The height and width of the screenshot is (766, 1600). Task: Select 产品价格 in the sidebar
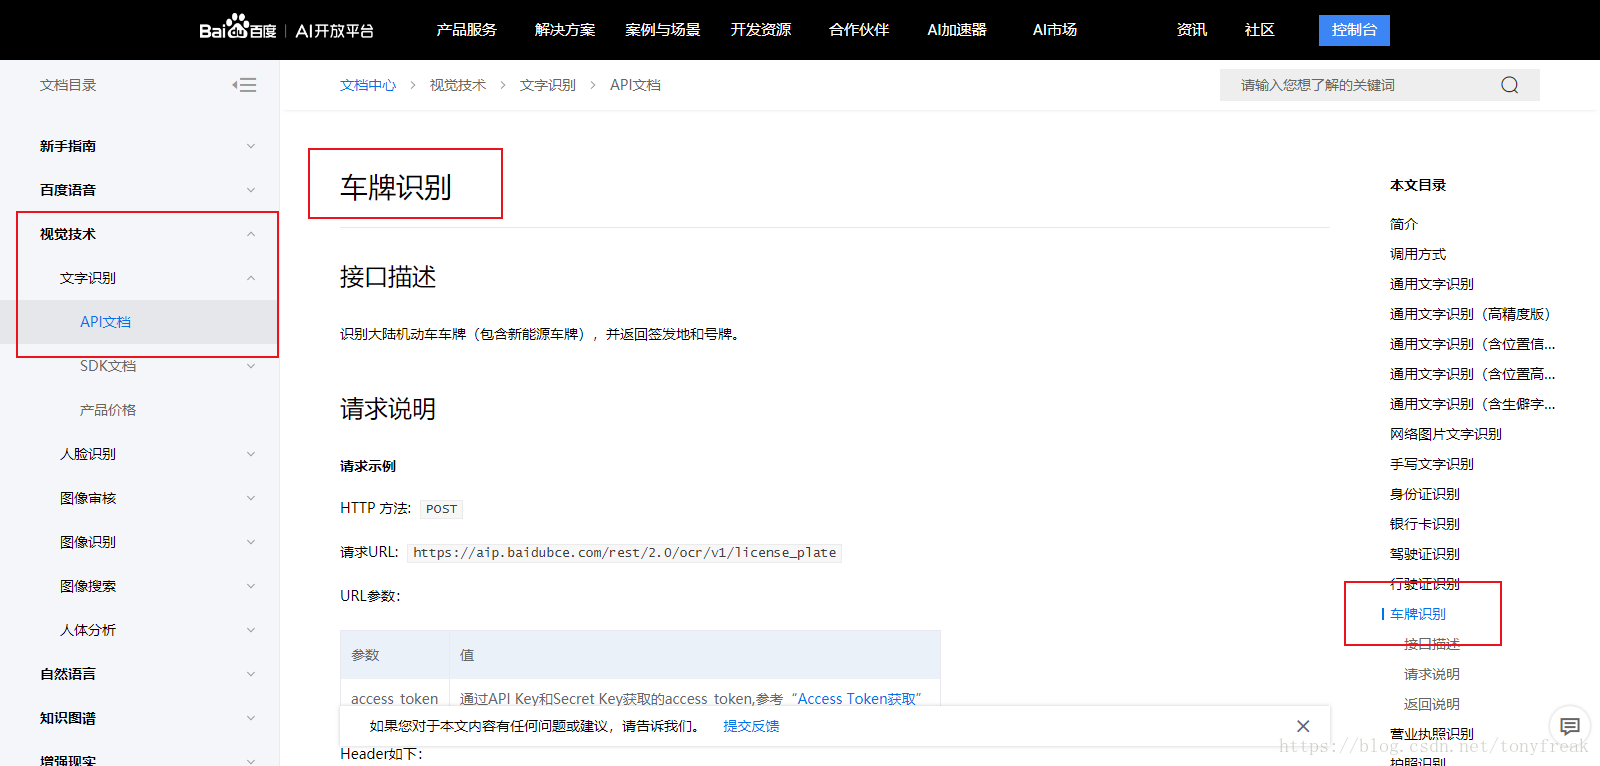108,410
